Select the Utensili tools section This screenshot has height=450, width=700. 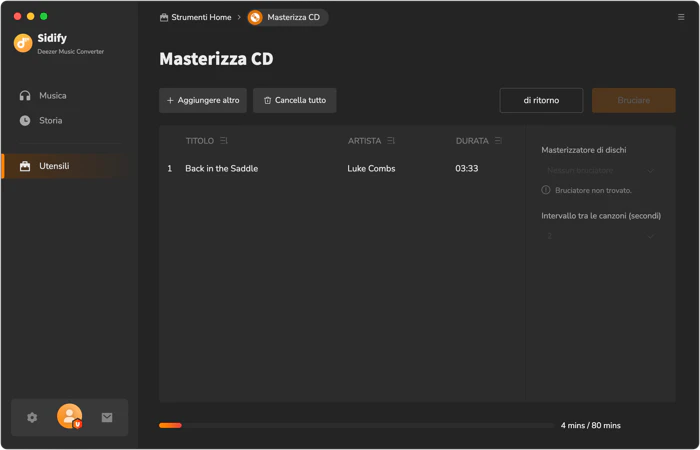[x=66, y=166]
